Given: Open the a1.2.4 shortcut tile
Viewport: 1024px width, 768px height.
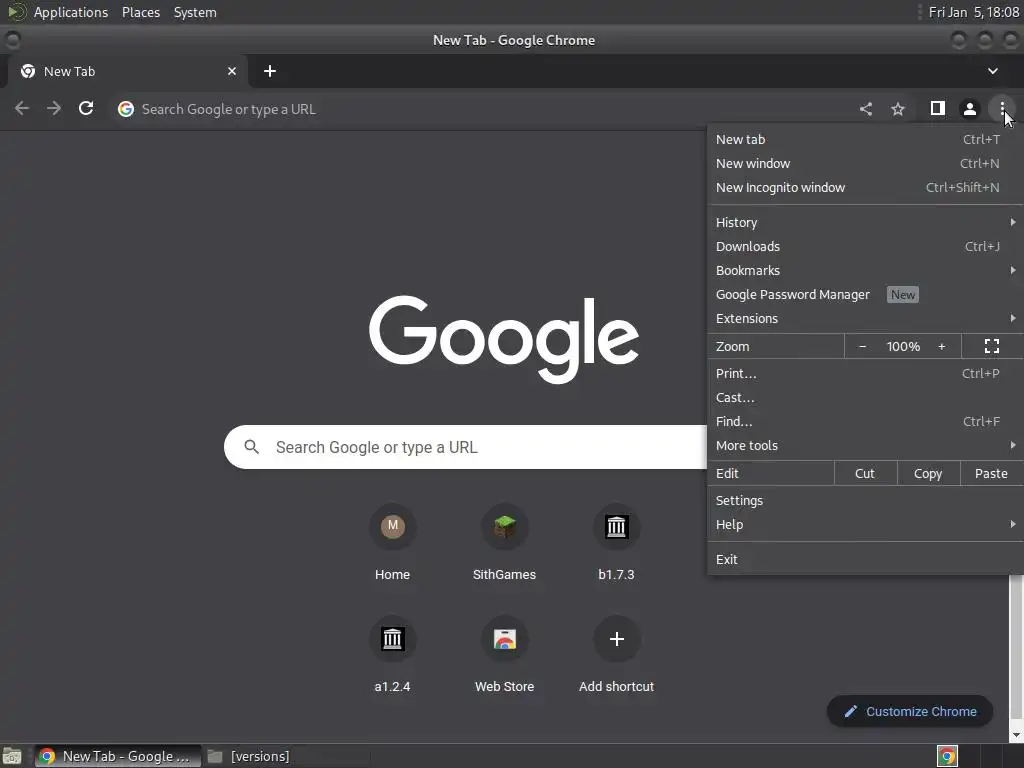Looking at the screenshot, I should coord(392,654).
